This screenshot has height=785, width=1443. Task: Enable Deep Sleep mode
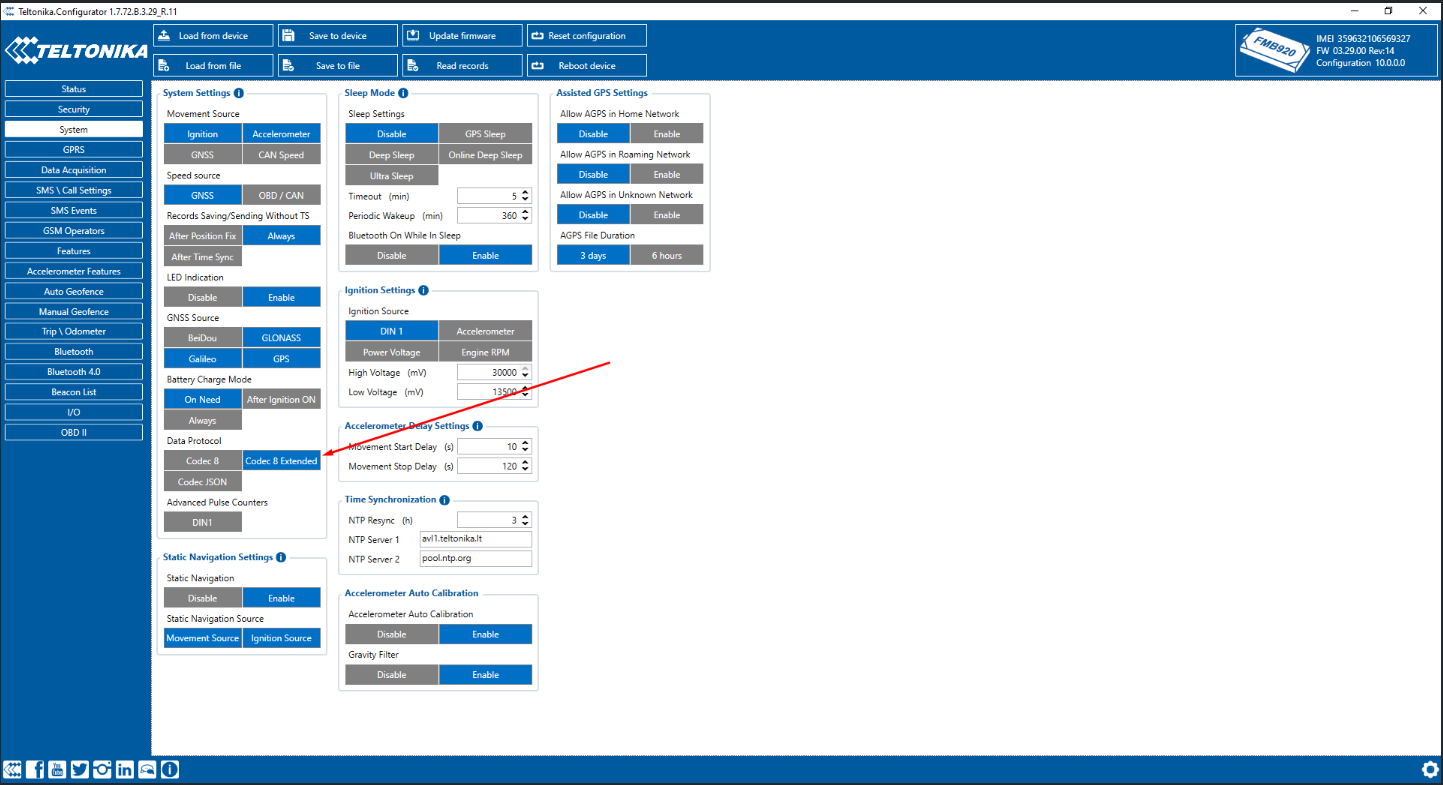391,155
